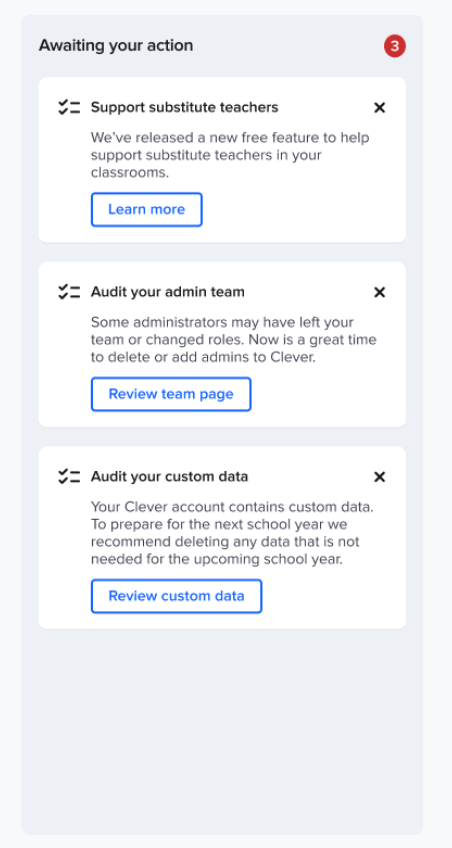Click the checklist icon beside Audit your admin team

click(x=69, y=292)
